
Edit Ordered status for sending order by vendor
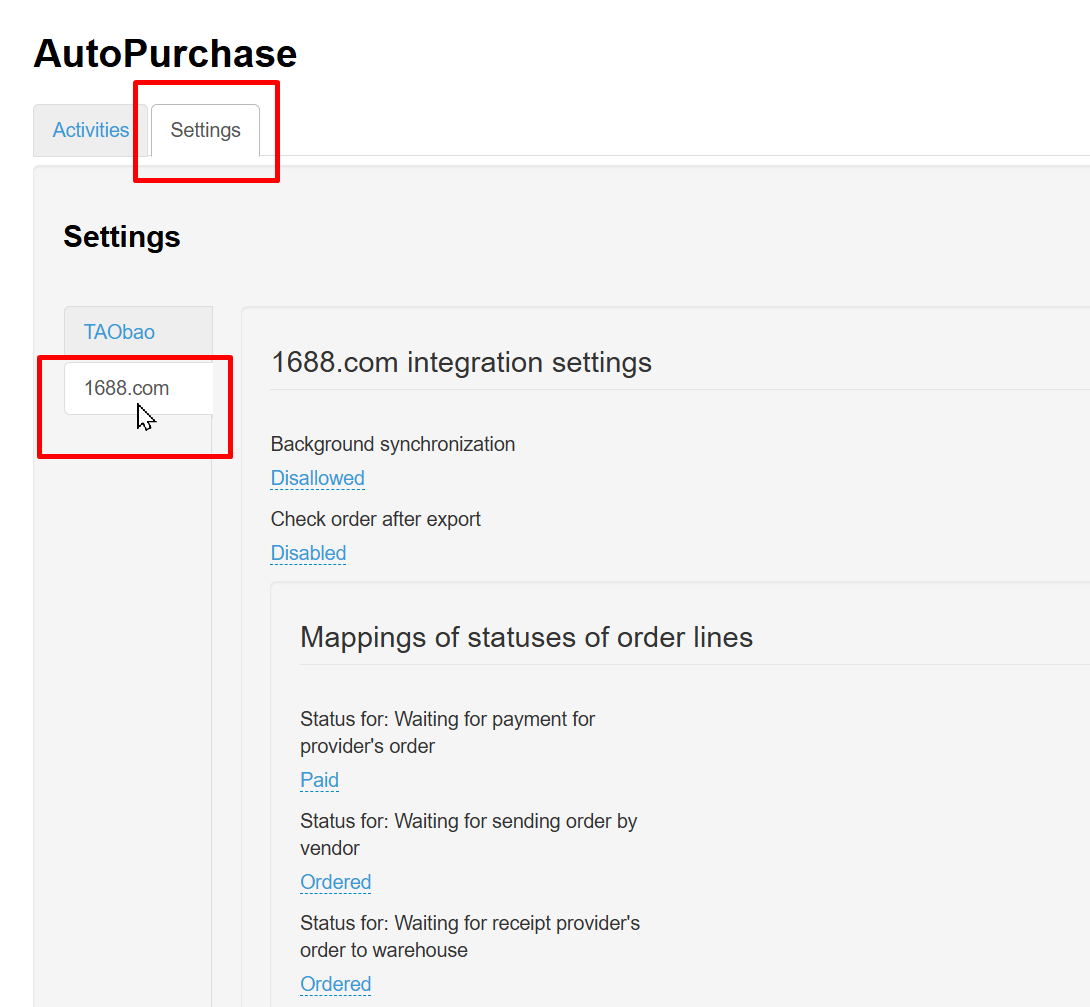pyautogui.click(x=335, y=882)
